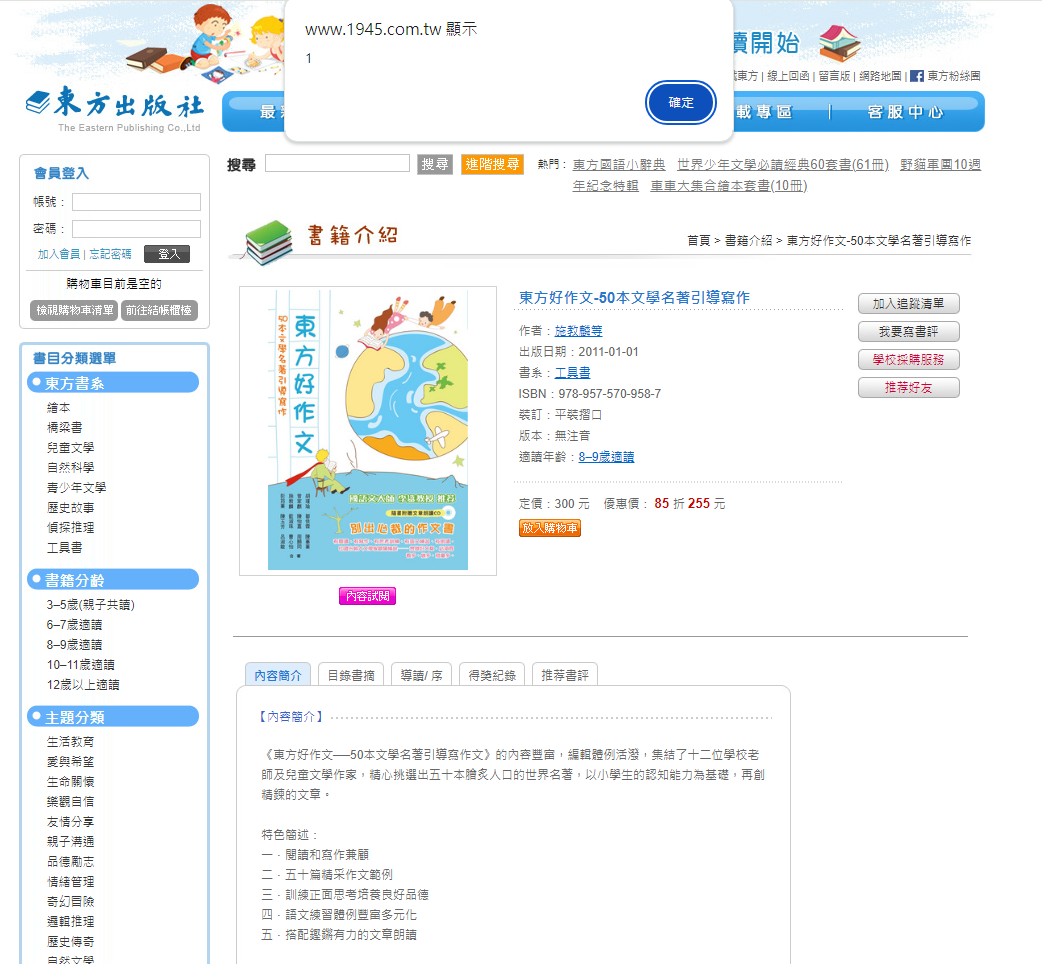Click 8–9歲適讀 適讀年齡 link
Image resolution: width=1042 pixels, height=964 pixels.
[x=606, y=456]
